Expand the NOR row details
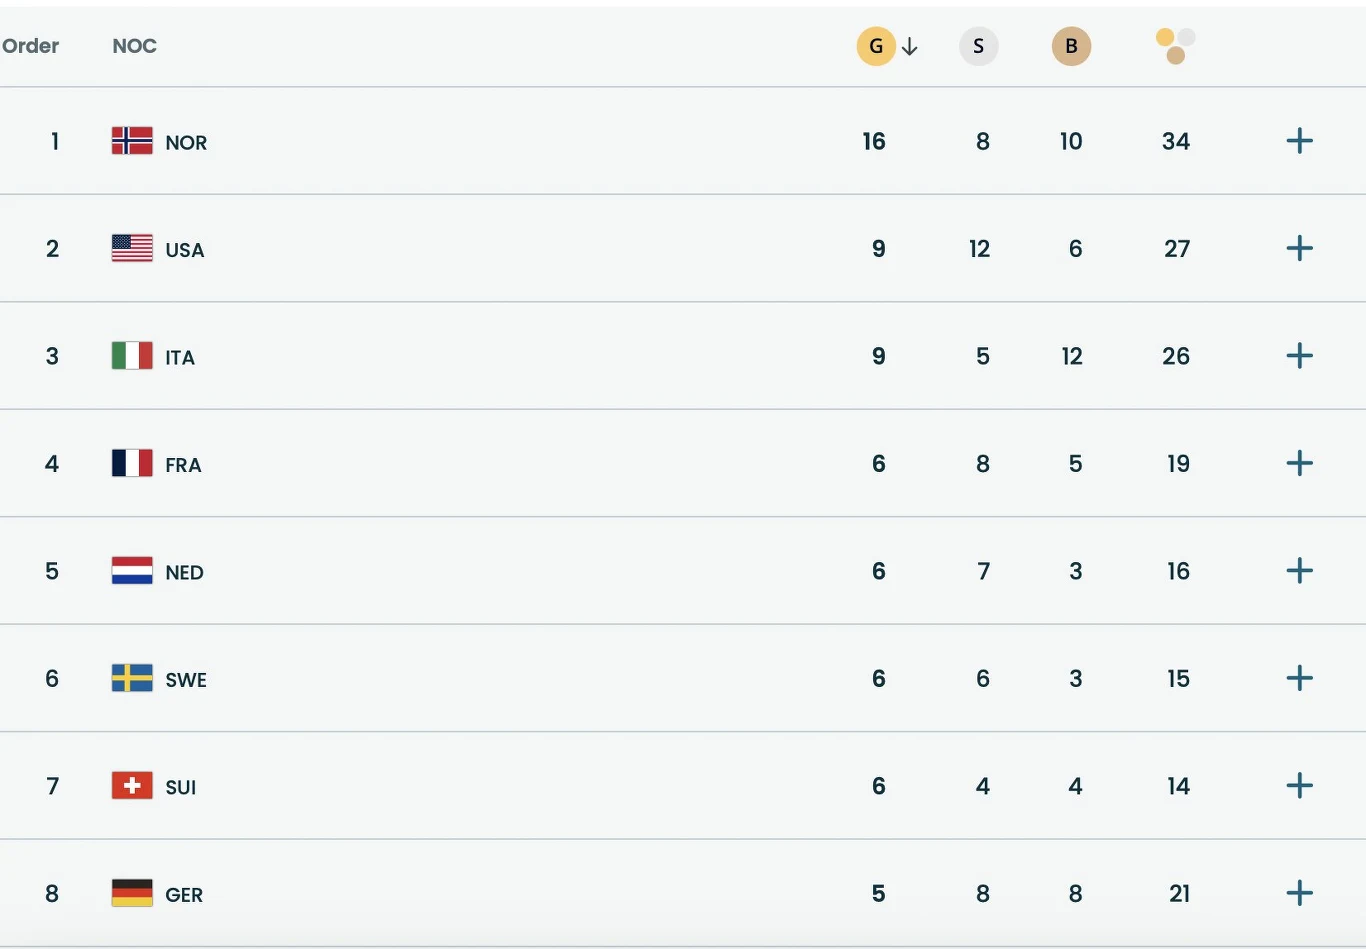The height and width of the screenshot is (949, 1366). tap(1299, 141)
